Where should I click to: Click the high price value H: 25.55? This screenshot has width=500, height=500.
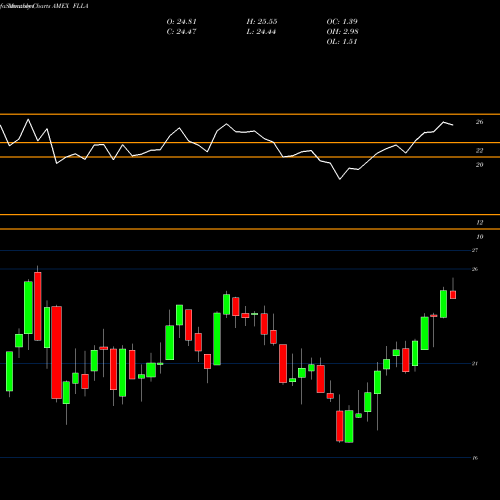262,22
